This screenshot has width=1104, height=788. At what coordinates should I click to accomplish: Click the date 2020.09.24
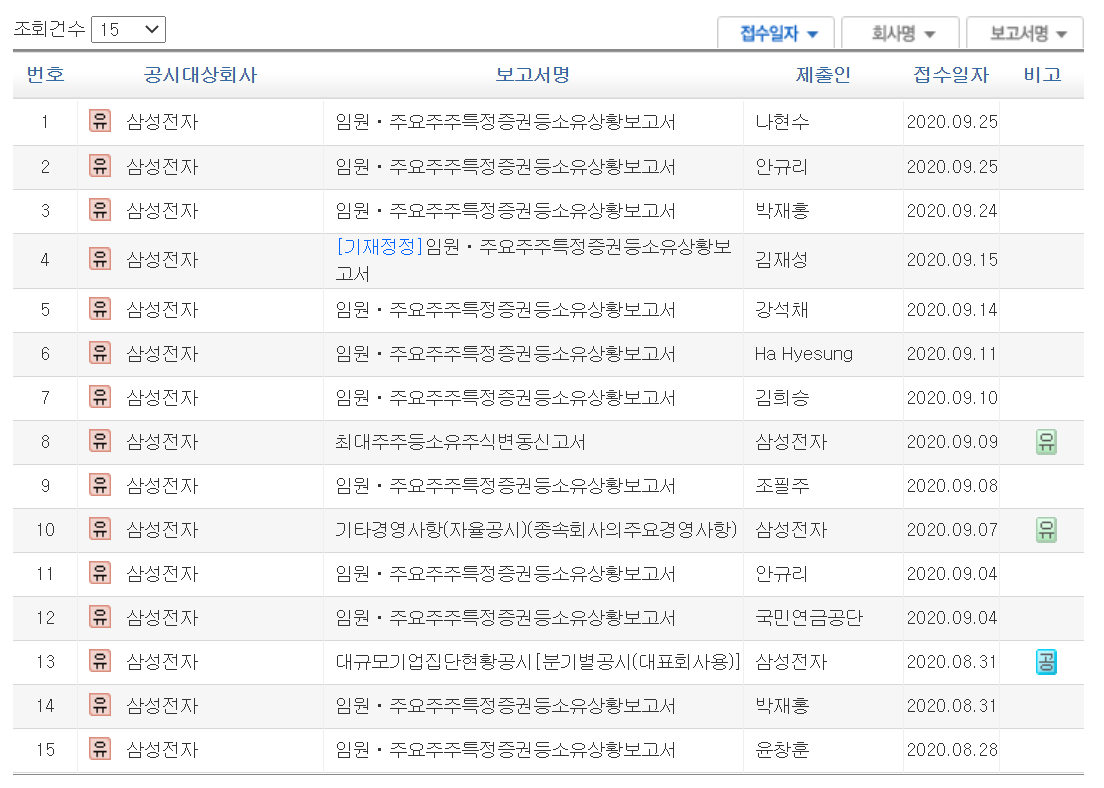(x=952, y=211)
